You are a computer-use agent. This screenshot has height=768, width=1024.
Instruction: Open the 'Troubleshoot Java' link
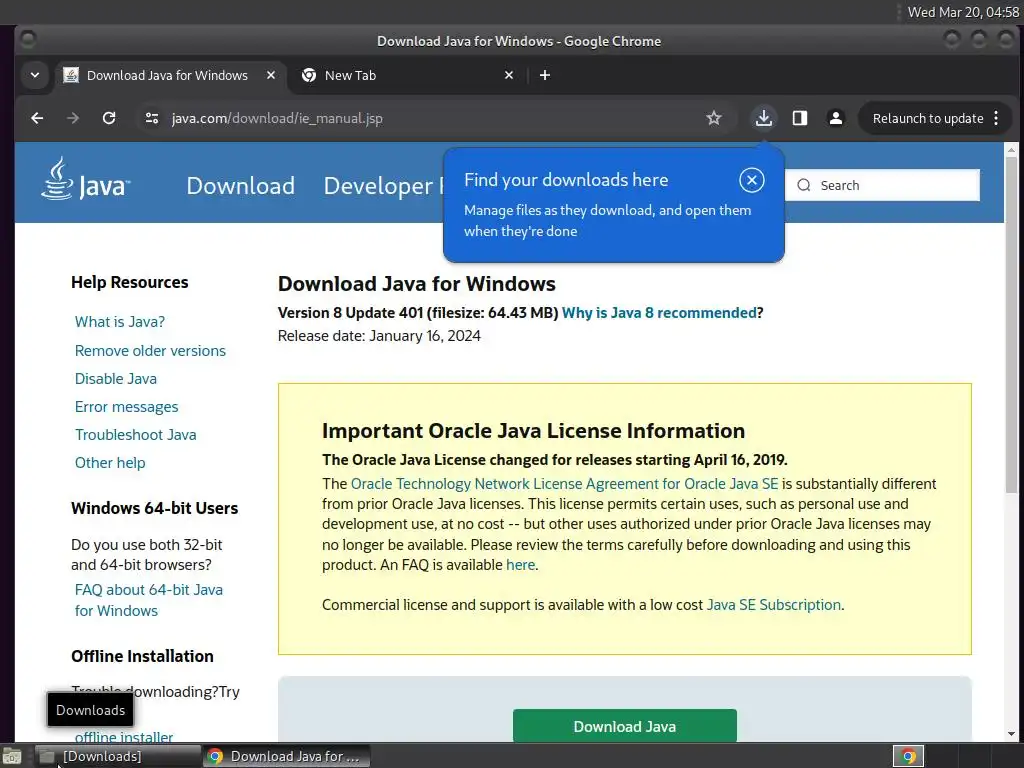point(135,435)
